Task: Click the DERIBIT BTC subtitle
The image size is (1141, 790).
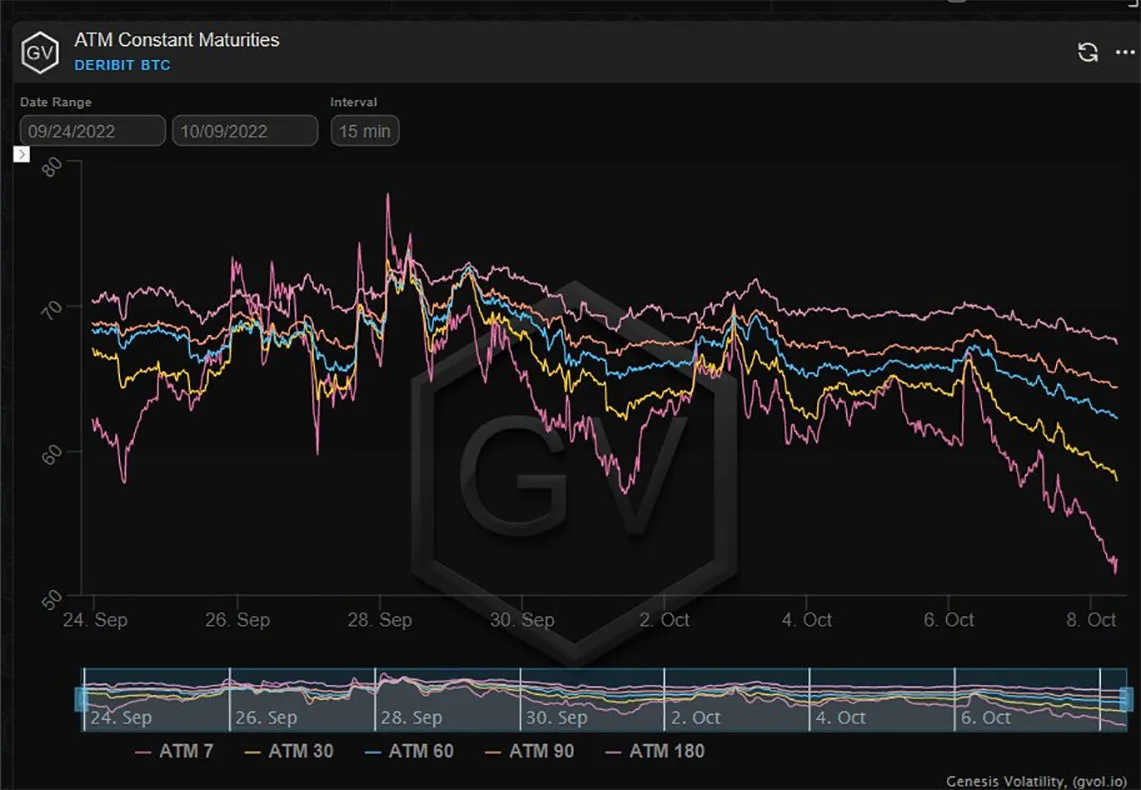Action: tap(122, 65)
